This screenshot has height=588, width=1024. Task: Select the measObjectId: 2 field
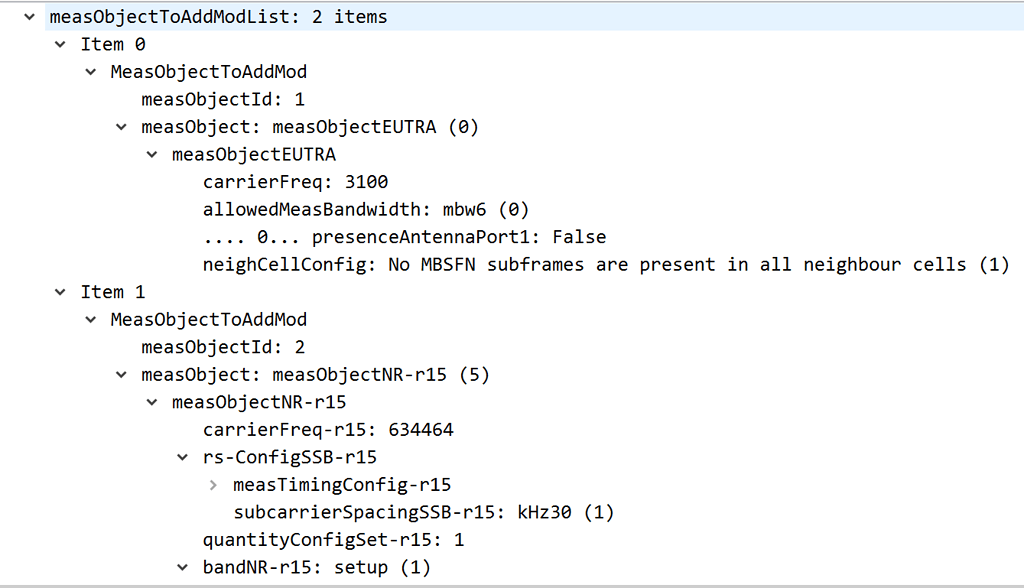tap(222, 347)
